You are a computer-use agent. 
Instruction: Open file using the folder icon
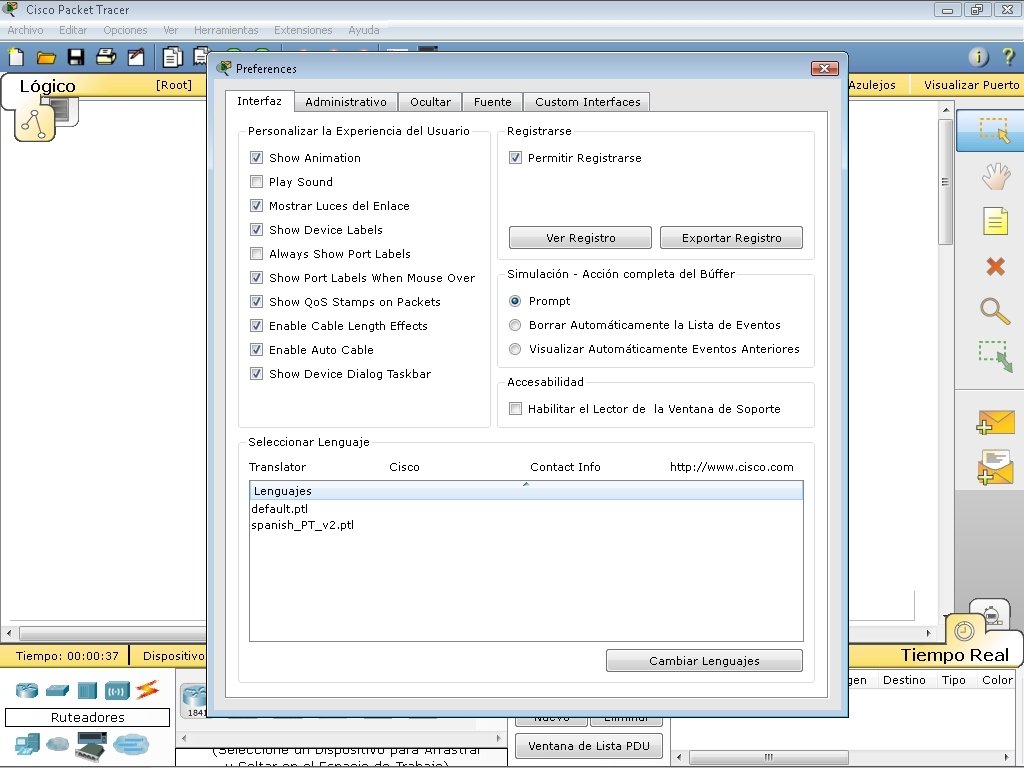[46, 57]
